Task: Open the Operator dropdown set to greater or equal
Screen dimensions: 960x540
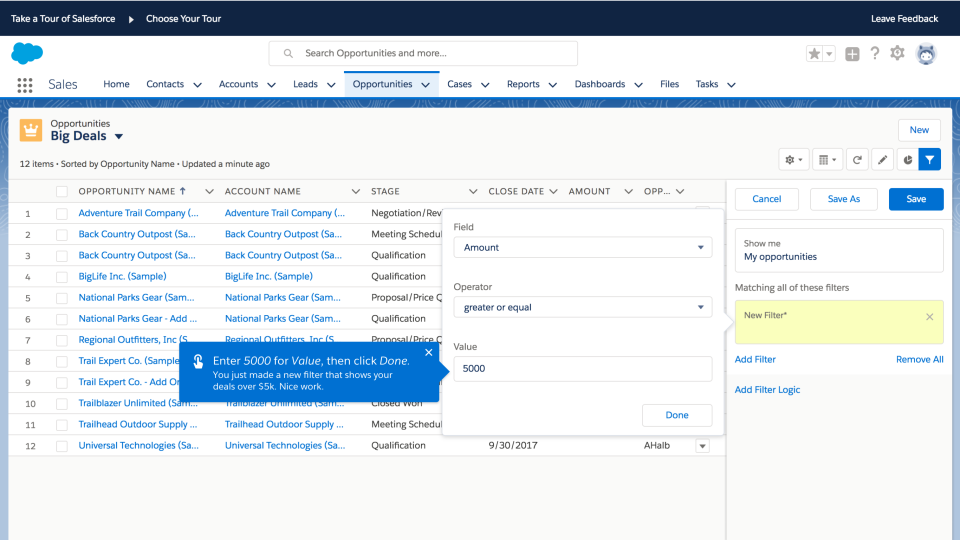Action: pos(582,307)
